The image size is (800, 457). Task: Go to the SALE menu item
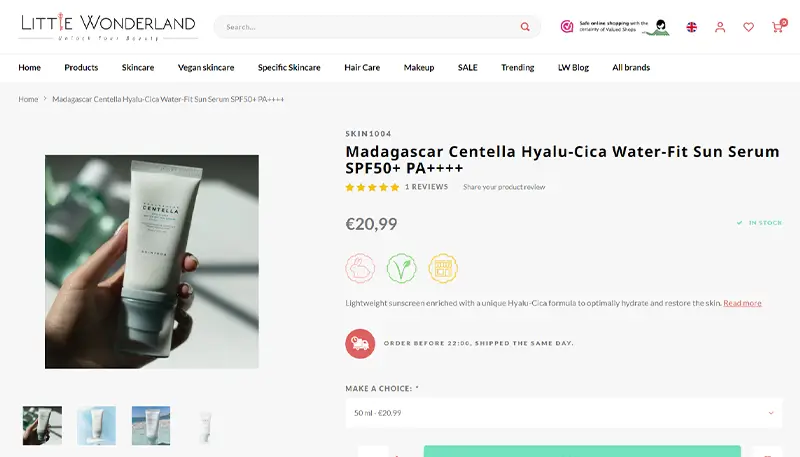[467, 67]
